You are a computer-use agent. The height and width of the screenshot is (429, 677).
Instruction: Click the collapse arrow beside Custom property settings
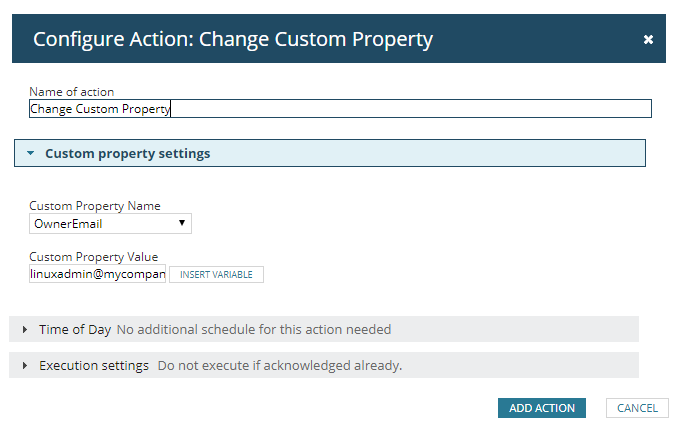coord(31,153)
